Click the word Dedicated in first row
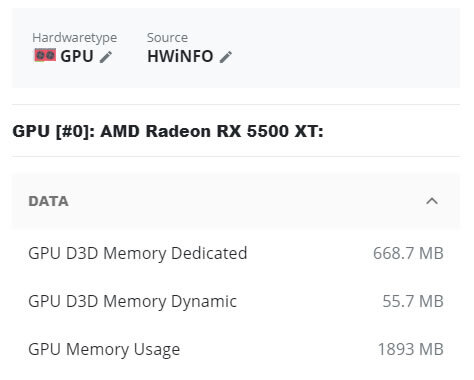 coord(209,253)
